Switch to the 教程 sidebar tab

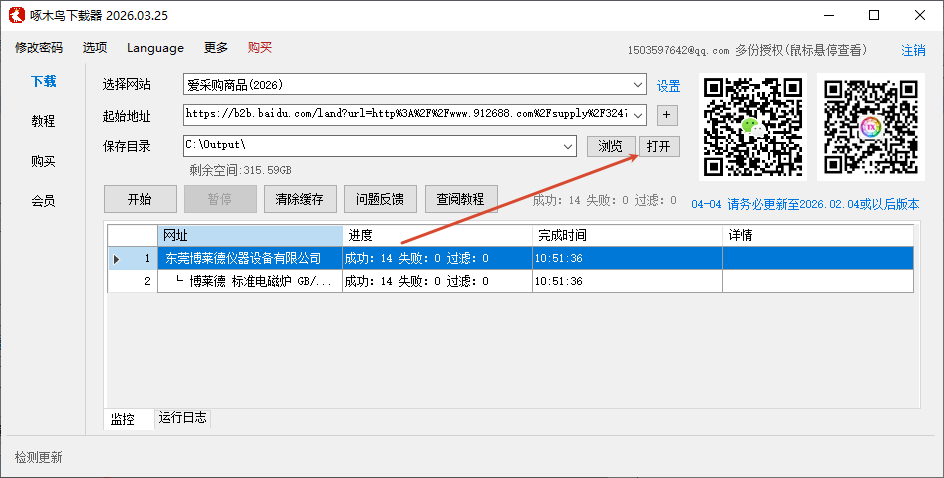point(43,121)
